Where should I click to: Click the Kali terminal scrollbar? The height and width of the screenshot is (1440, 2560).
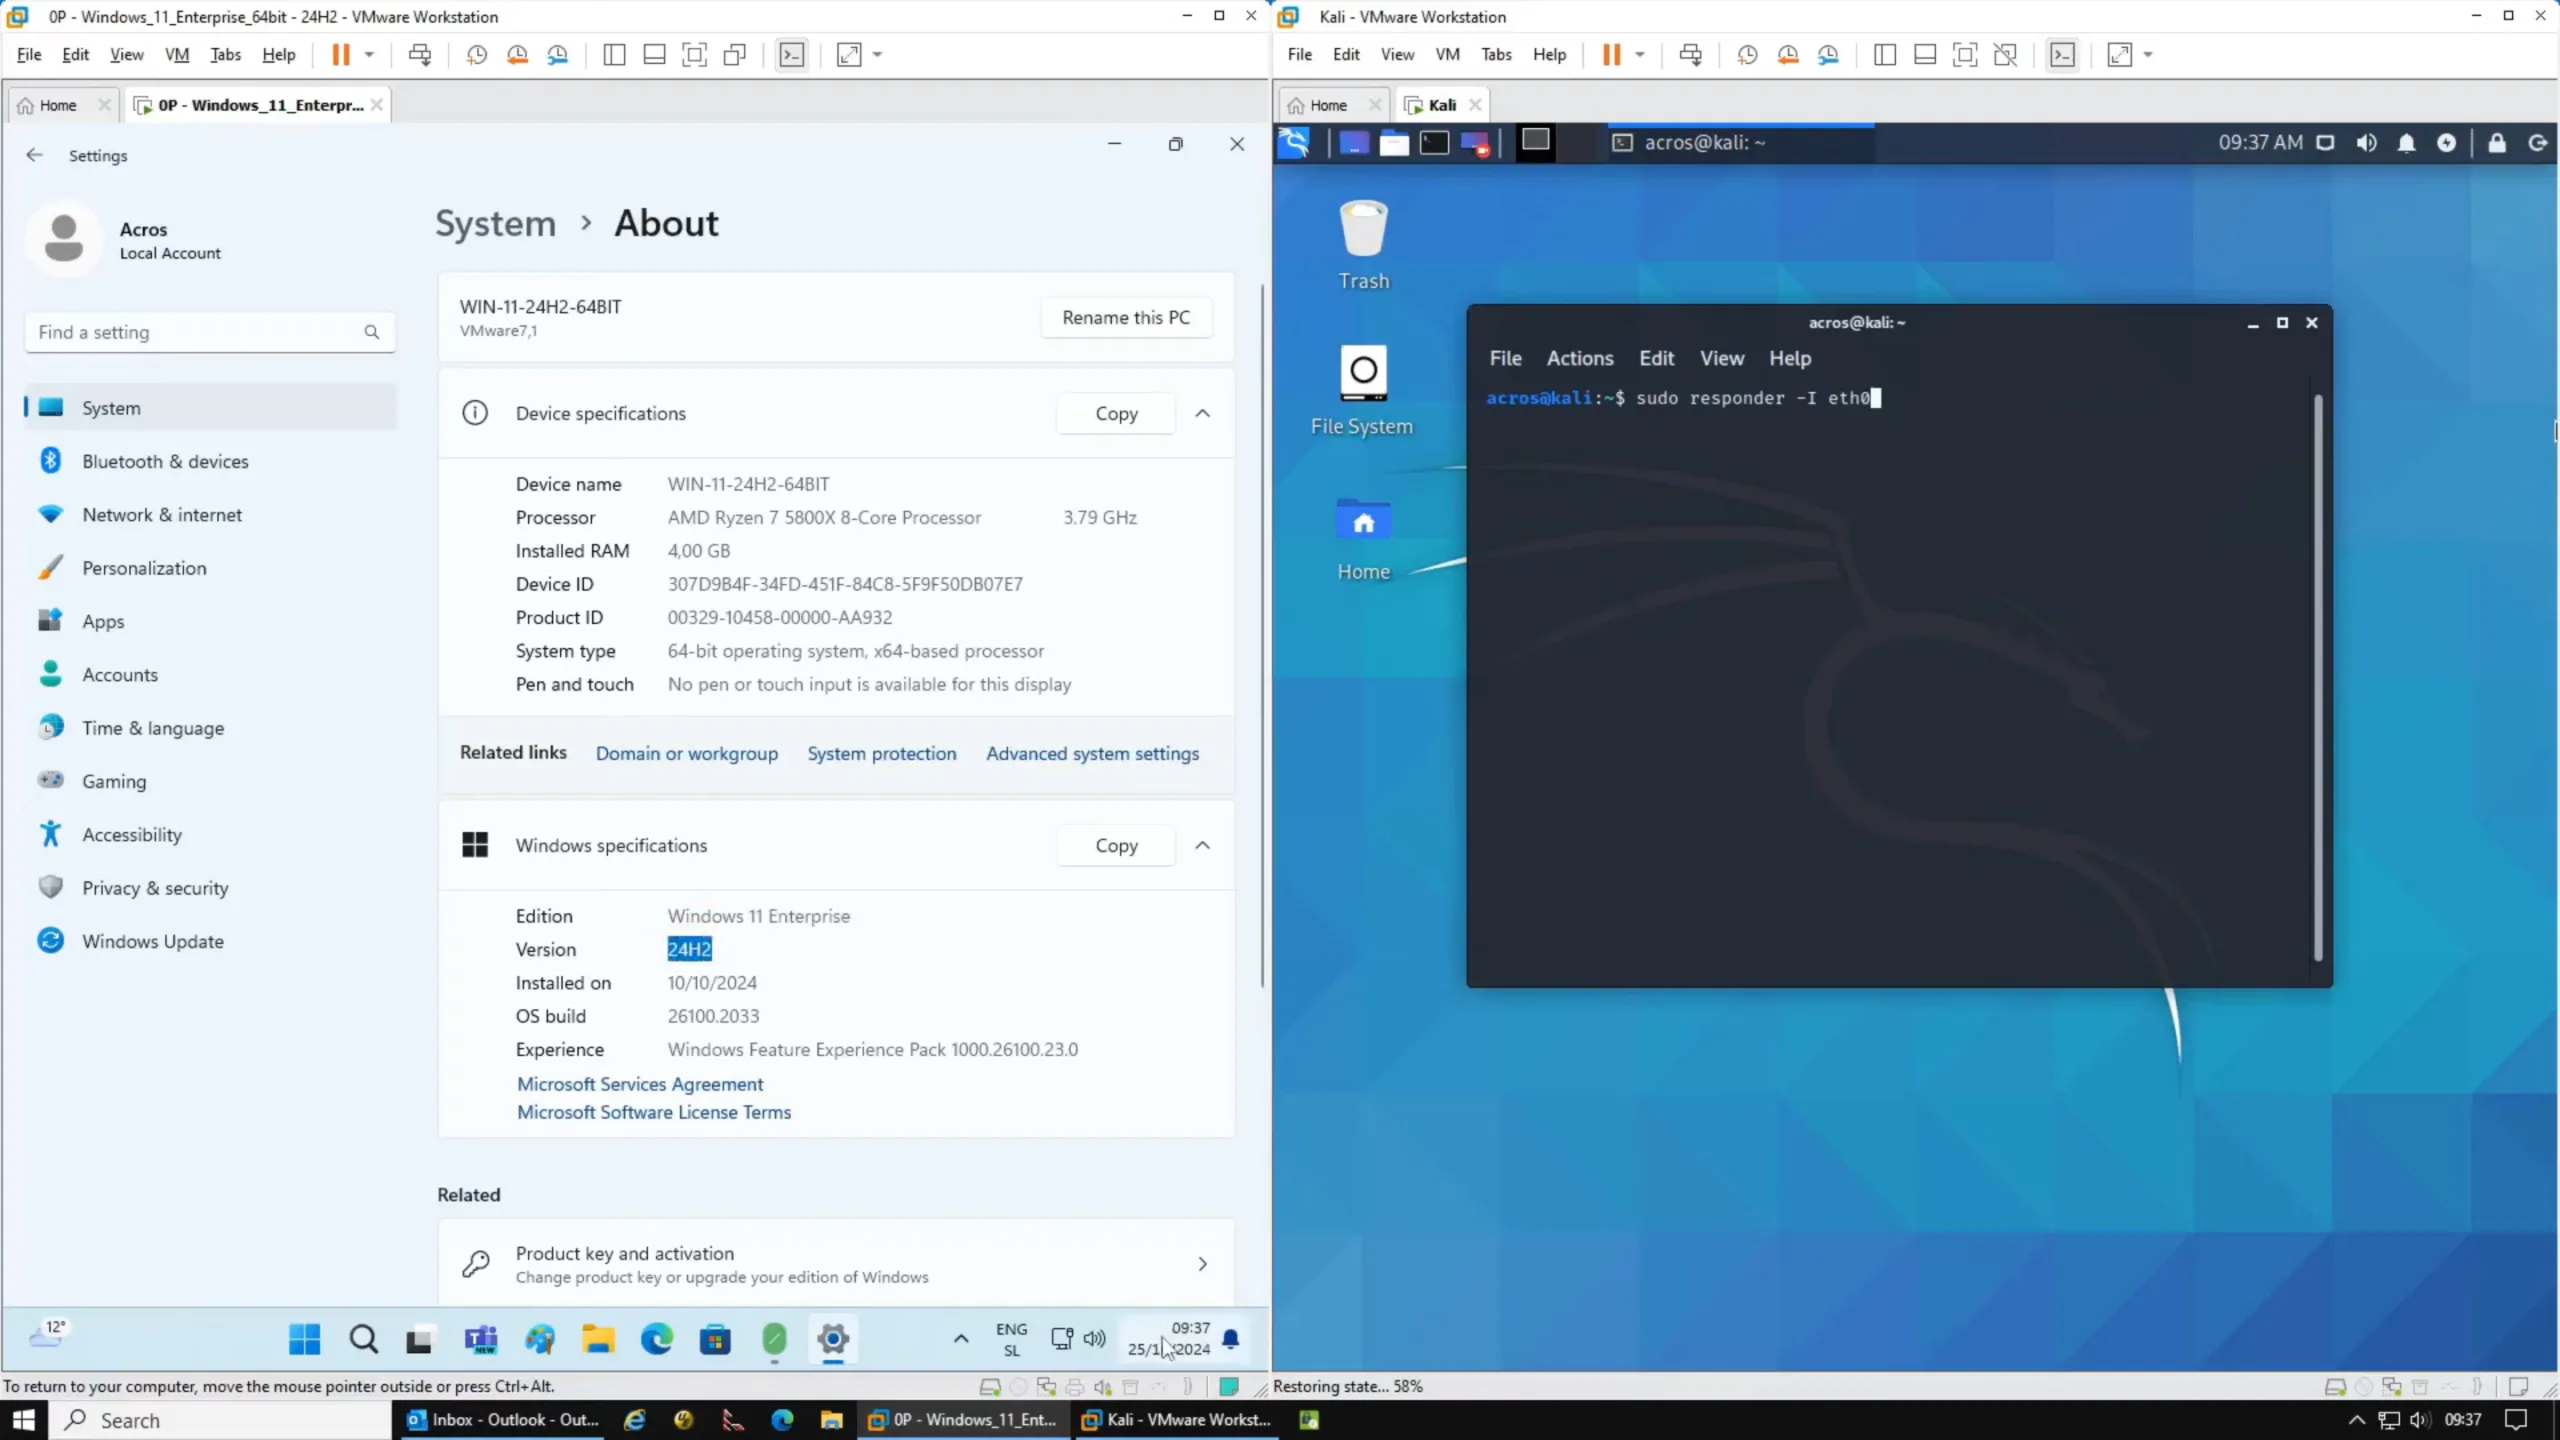click(2317, 677)
